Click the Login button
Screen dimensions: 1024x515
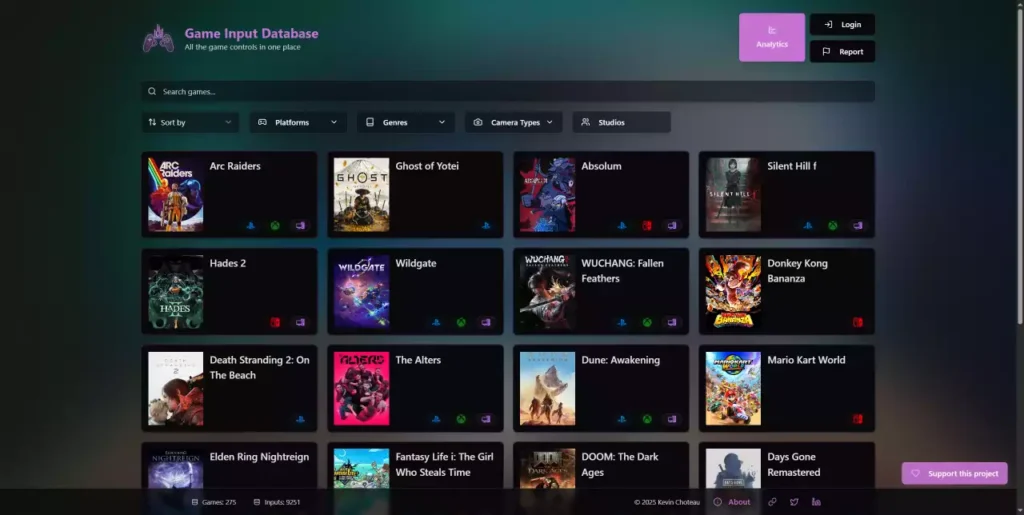coord(842,24)
